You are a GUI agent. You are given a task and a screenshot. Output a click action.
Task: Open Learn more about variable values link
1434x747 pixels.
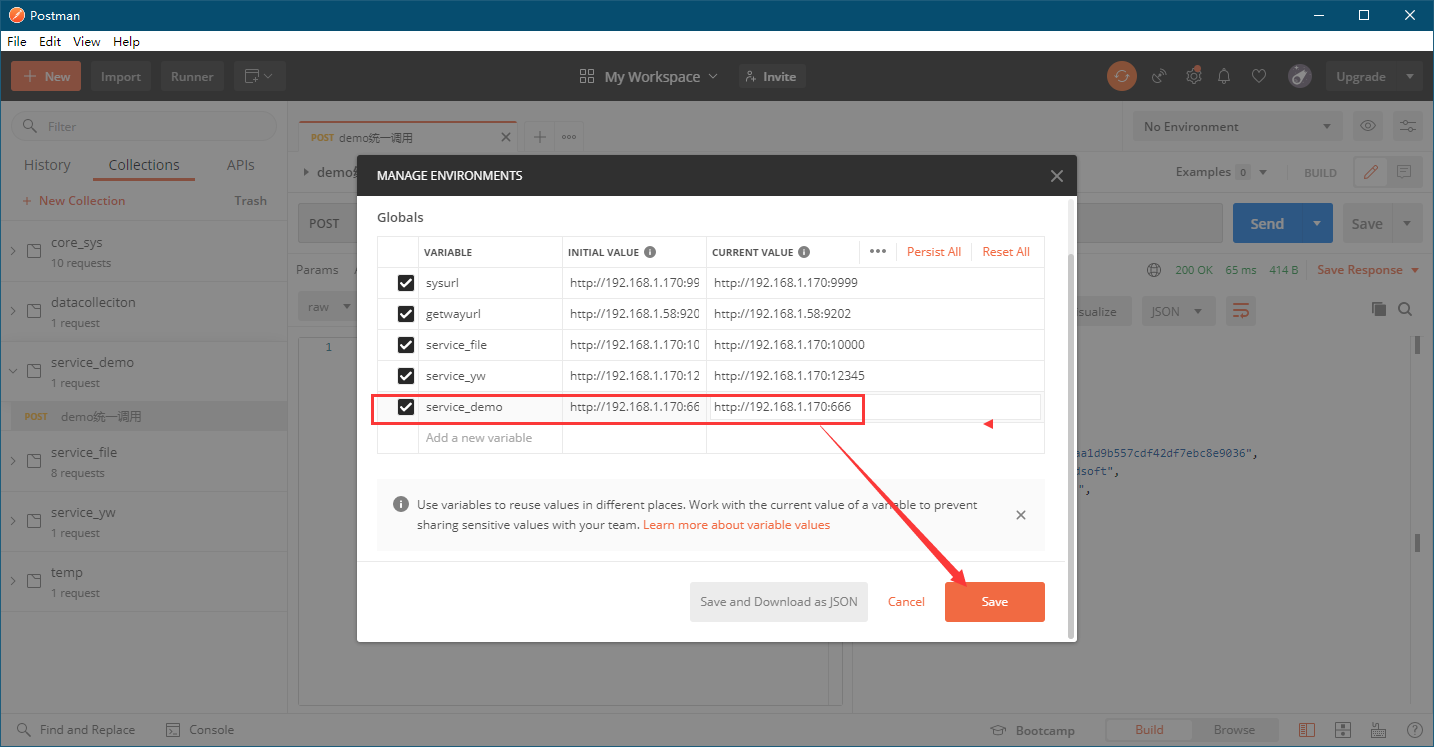[736, 525]
